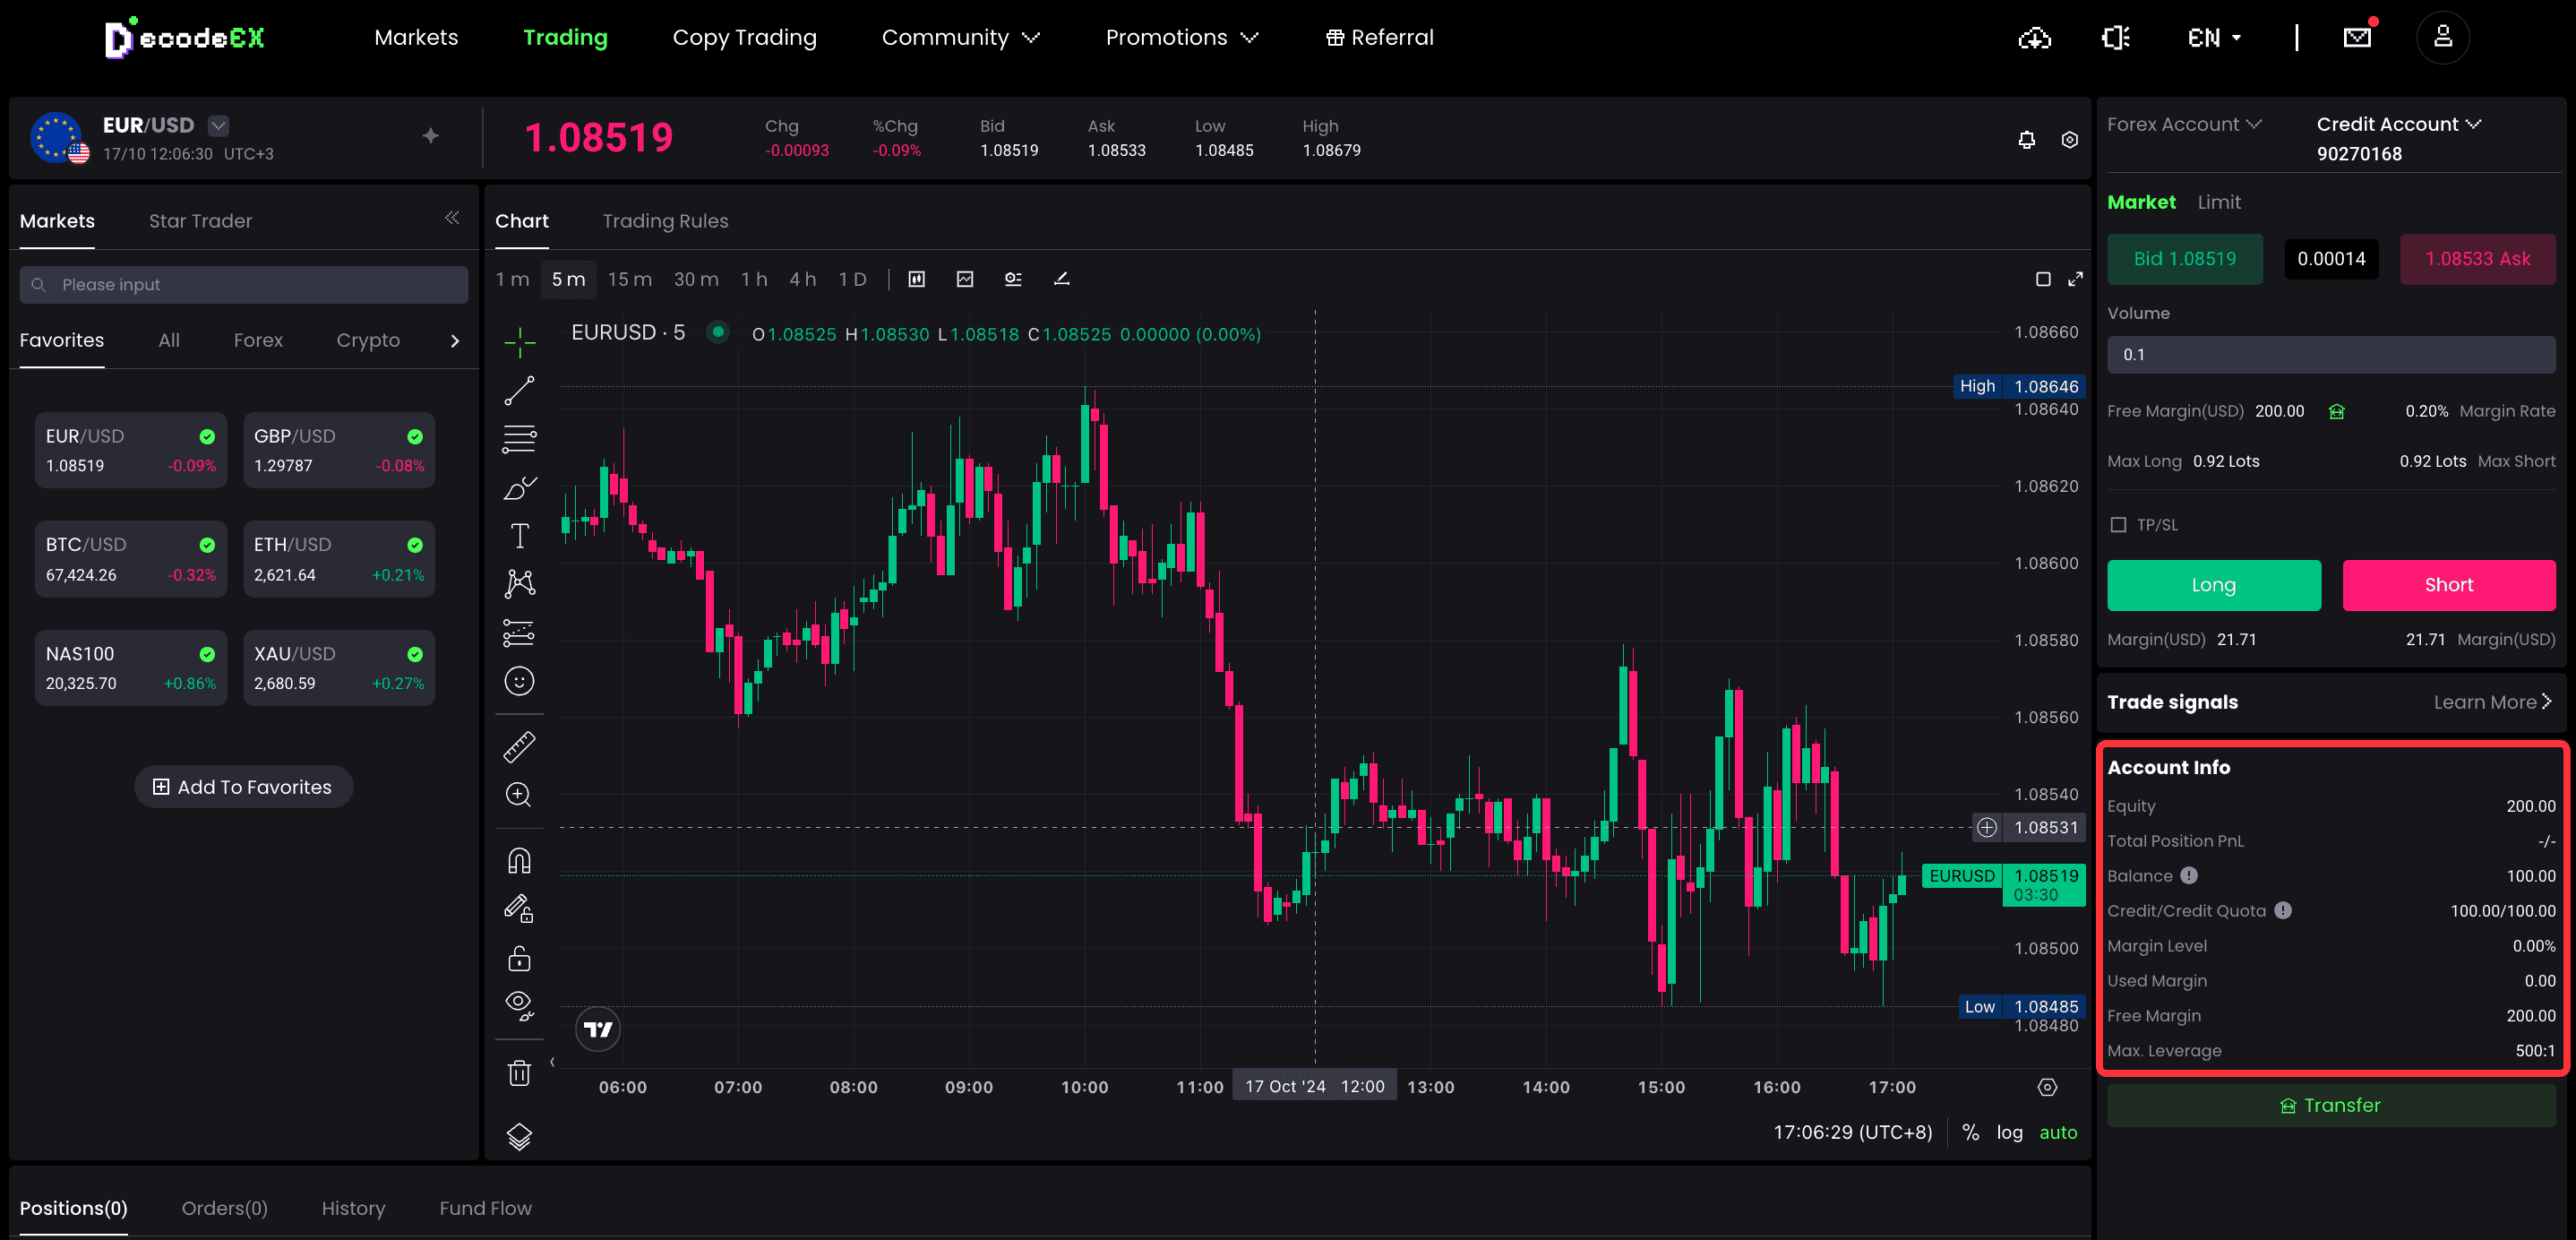Click the Transfer button

click(2330, 1105)
